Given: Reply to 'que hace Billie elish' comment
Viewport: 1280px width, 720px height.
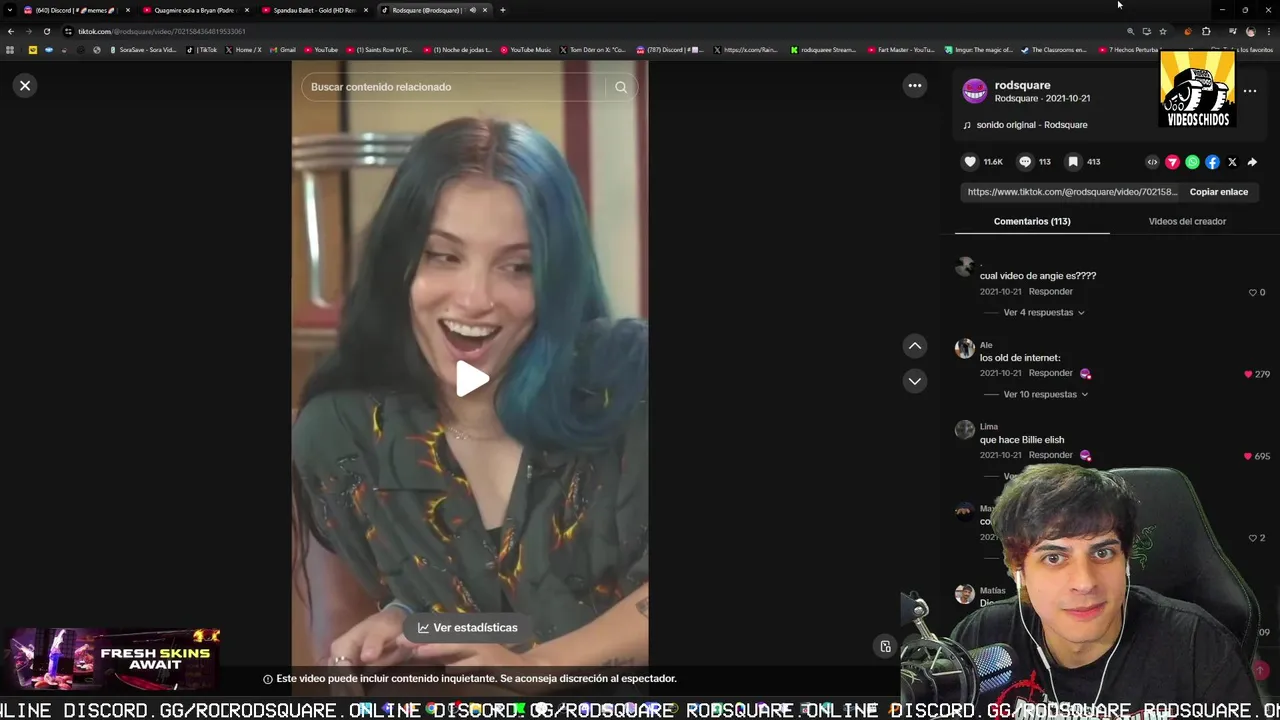Looking at the screenshot, I should tap(1050, 455).
